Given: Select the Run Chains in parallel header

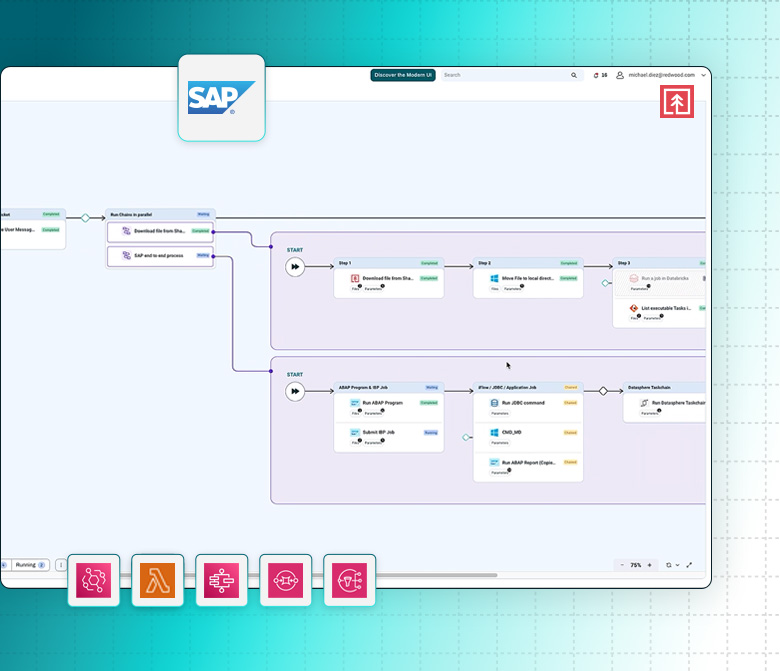Looking at the screenshot, I should click(x=160, y=214).
